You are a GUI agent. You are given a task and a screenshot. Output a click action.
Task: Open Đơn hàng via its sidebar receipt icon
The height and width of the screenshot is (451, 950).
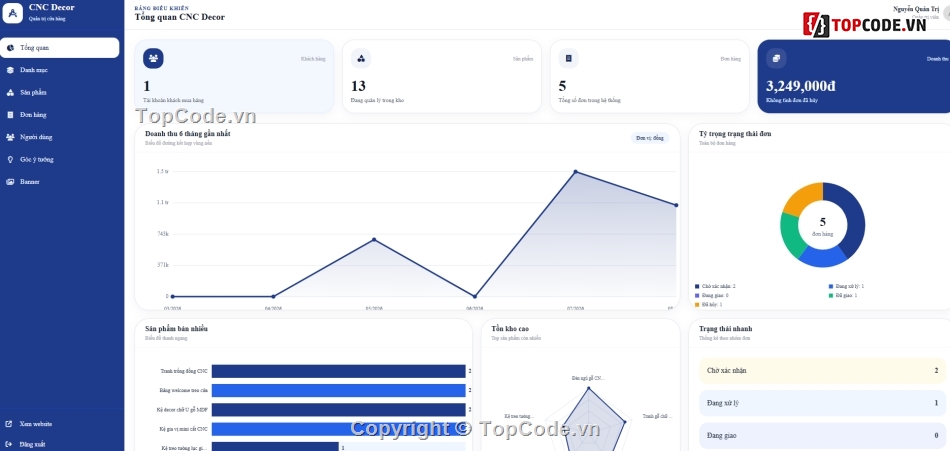pos(10,115)
